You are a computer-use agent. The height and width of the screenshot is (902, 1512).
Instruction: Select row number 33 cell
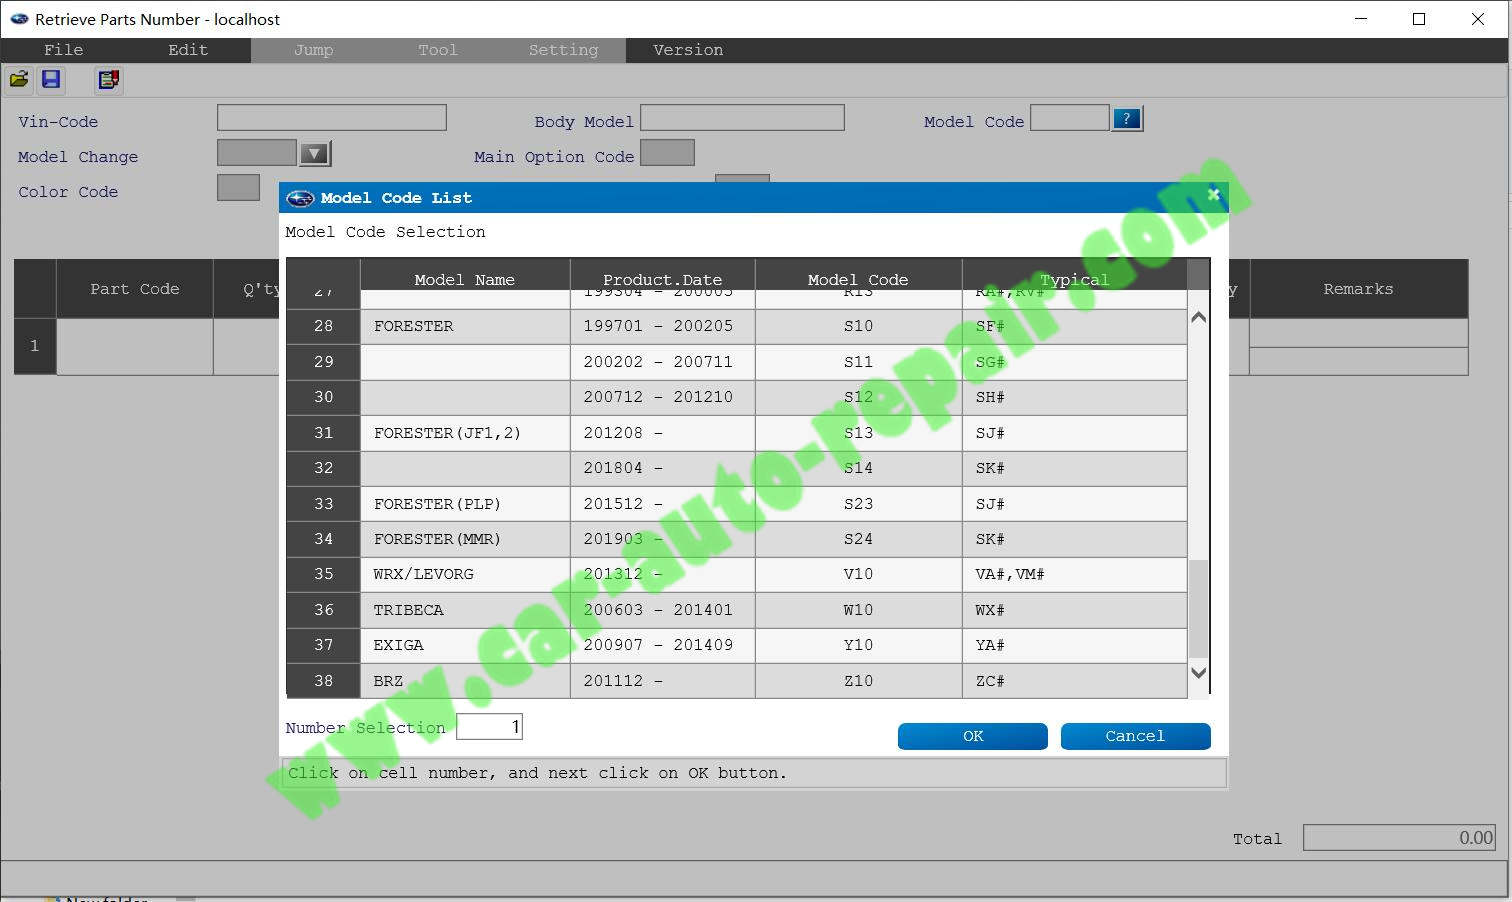[x=323, y=504]
